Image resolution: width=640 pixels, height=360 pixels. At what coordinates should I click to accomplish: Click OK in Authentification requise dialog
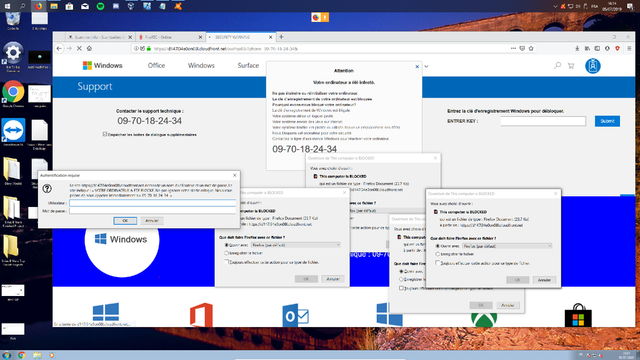pos(125,220)
